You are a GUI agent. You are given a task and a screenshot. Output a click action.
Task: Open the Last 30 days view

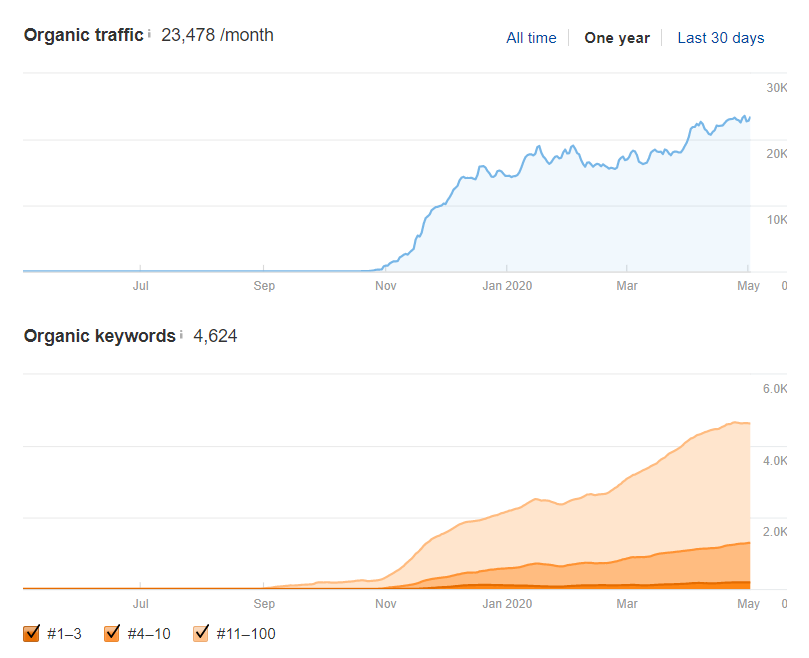tap(721, 38)
